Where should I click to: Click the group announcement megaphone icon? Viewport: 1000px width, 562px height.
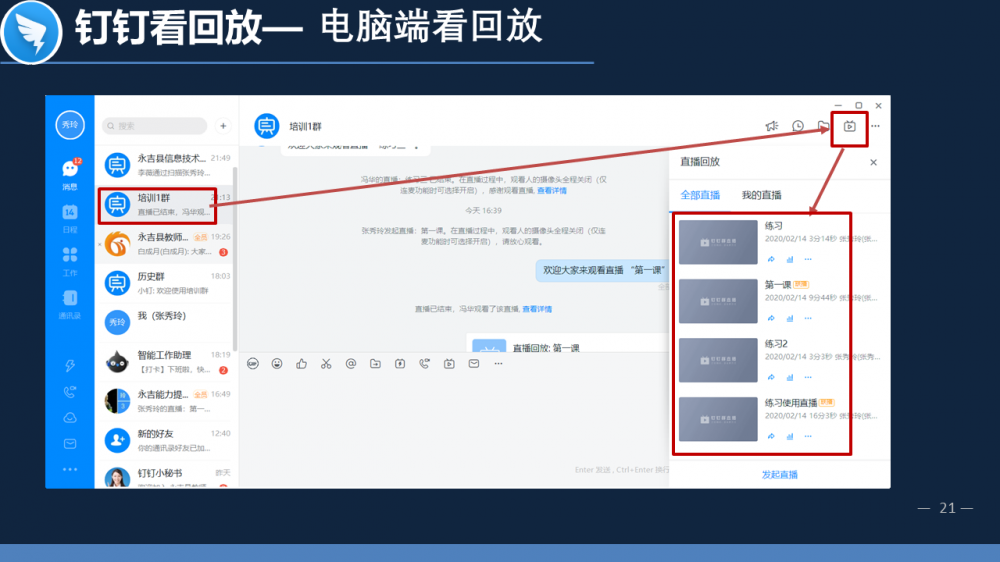pos(771,126)
